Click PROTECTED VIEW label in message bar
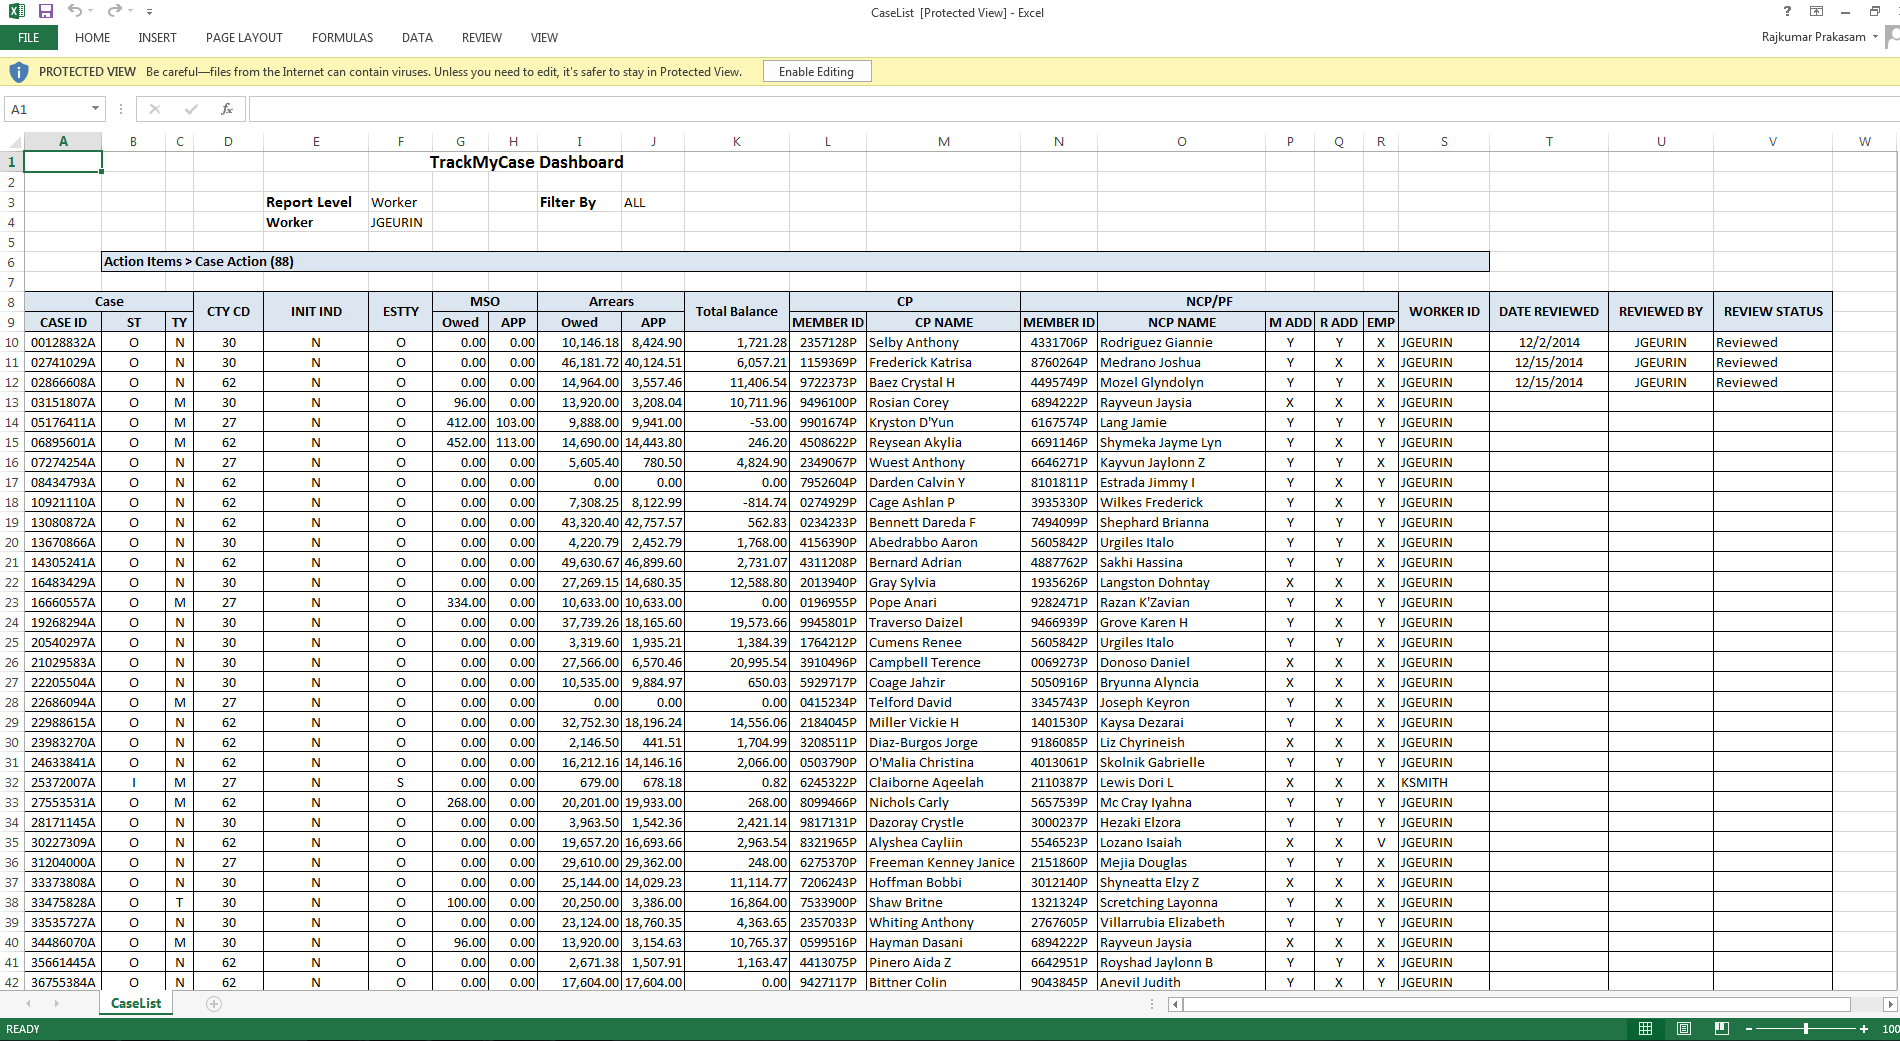Viewport: 1900px width, 1041px height. [x=87, y=72]
